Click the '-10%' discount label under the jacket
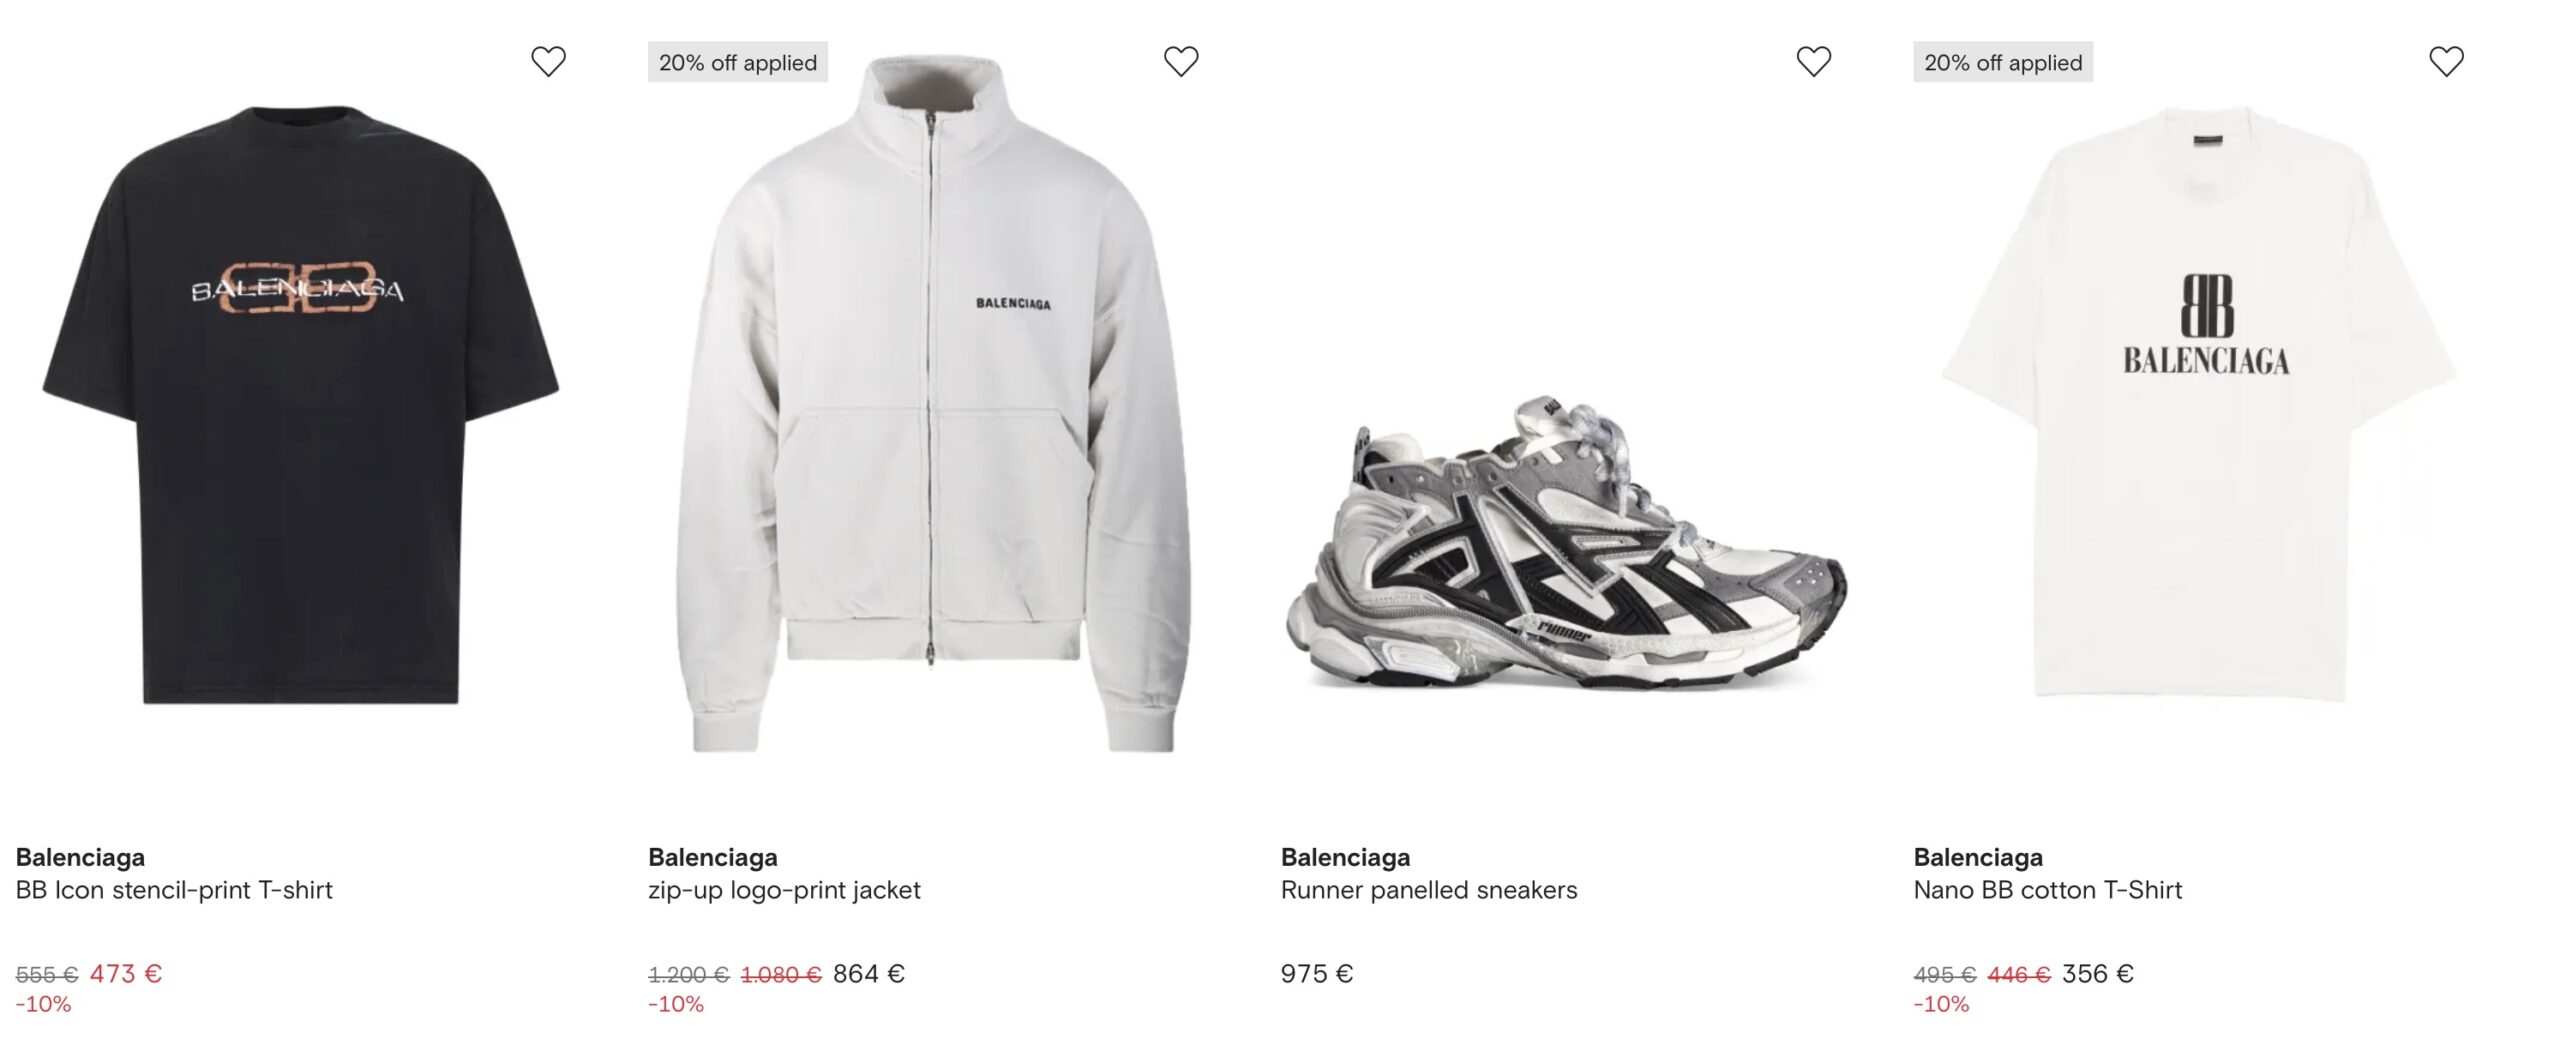The width and height of the screenshot is (2560, 1039). (x=677, y=1010)
